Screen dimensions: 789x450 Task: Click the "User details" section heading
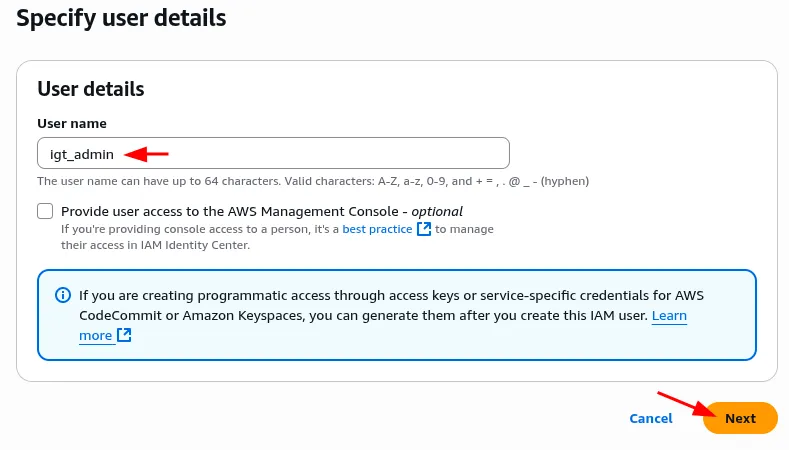[x=91, y=89]
